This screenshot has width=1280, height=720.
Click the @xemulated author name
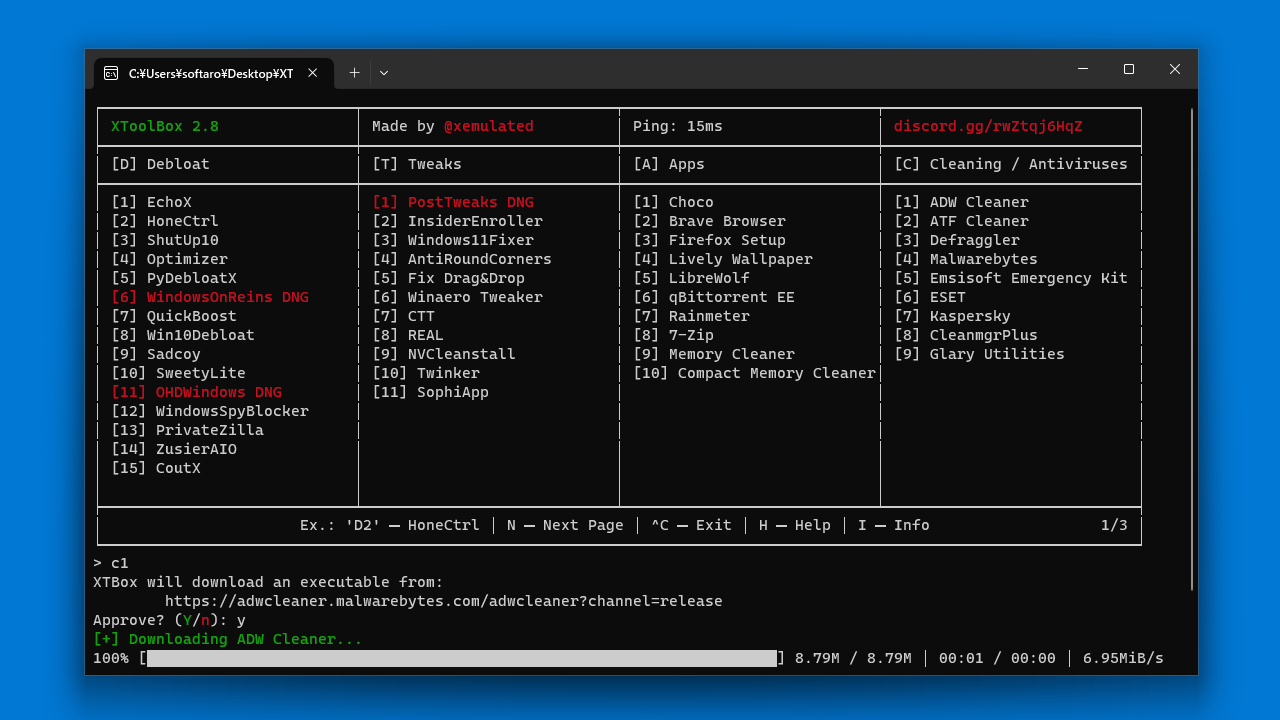pos(489,126)
